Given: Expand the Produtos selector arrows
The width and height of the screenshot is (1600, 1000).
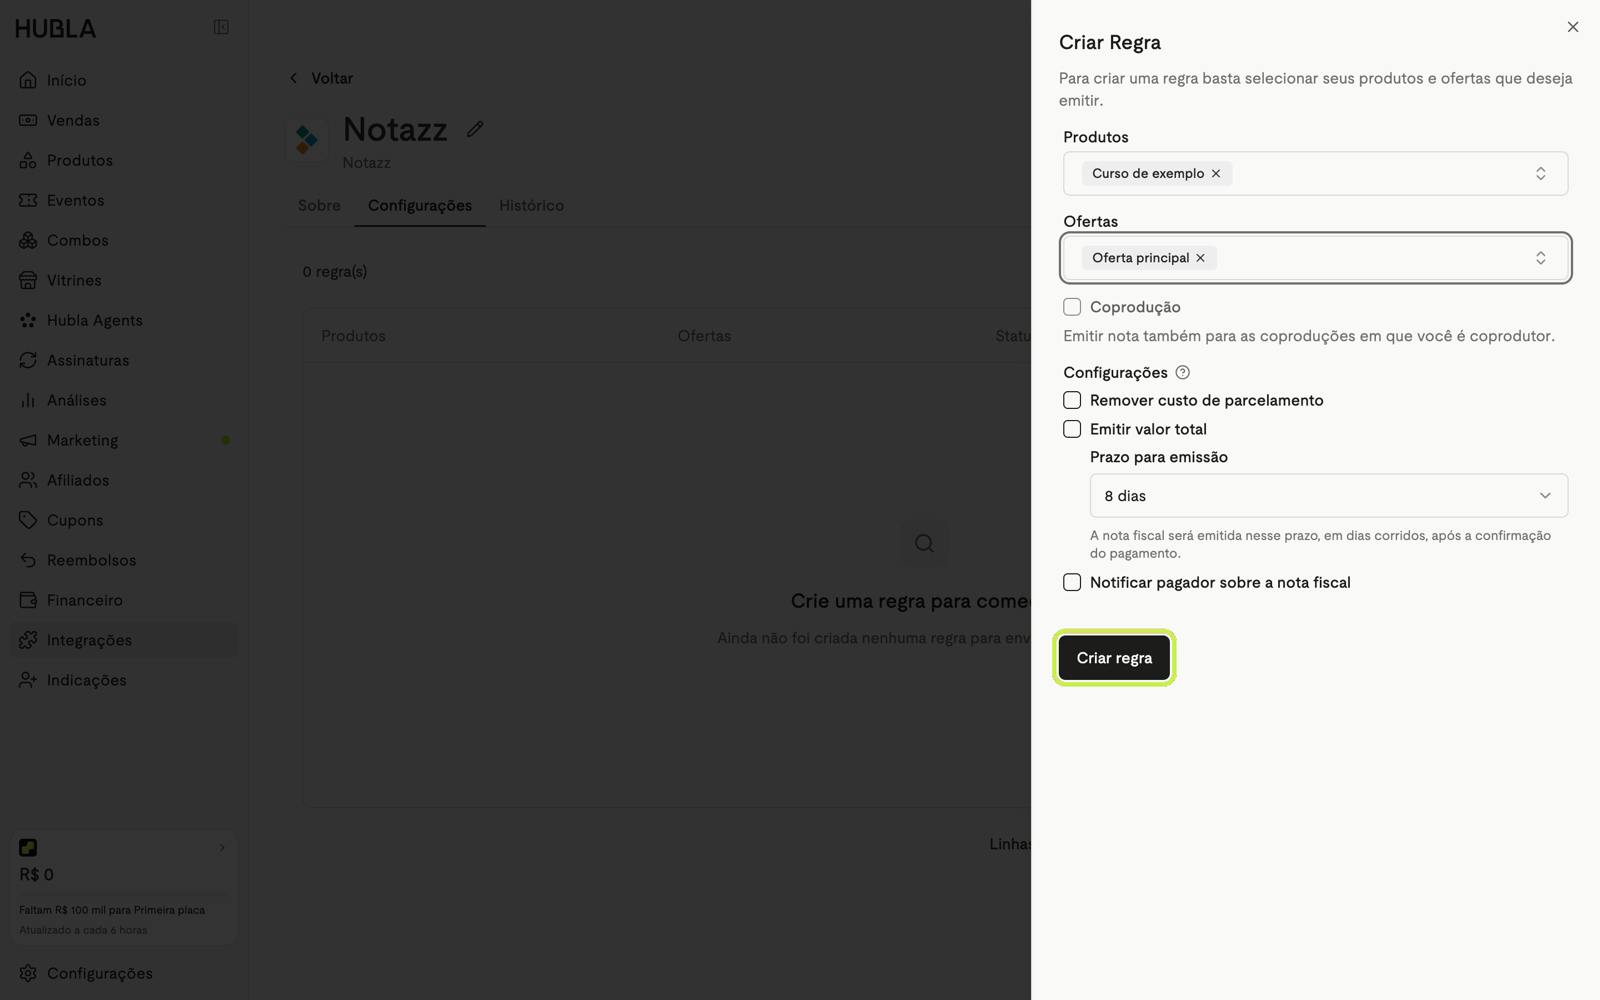Looking at the screenshot, I should point(1541,174).
